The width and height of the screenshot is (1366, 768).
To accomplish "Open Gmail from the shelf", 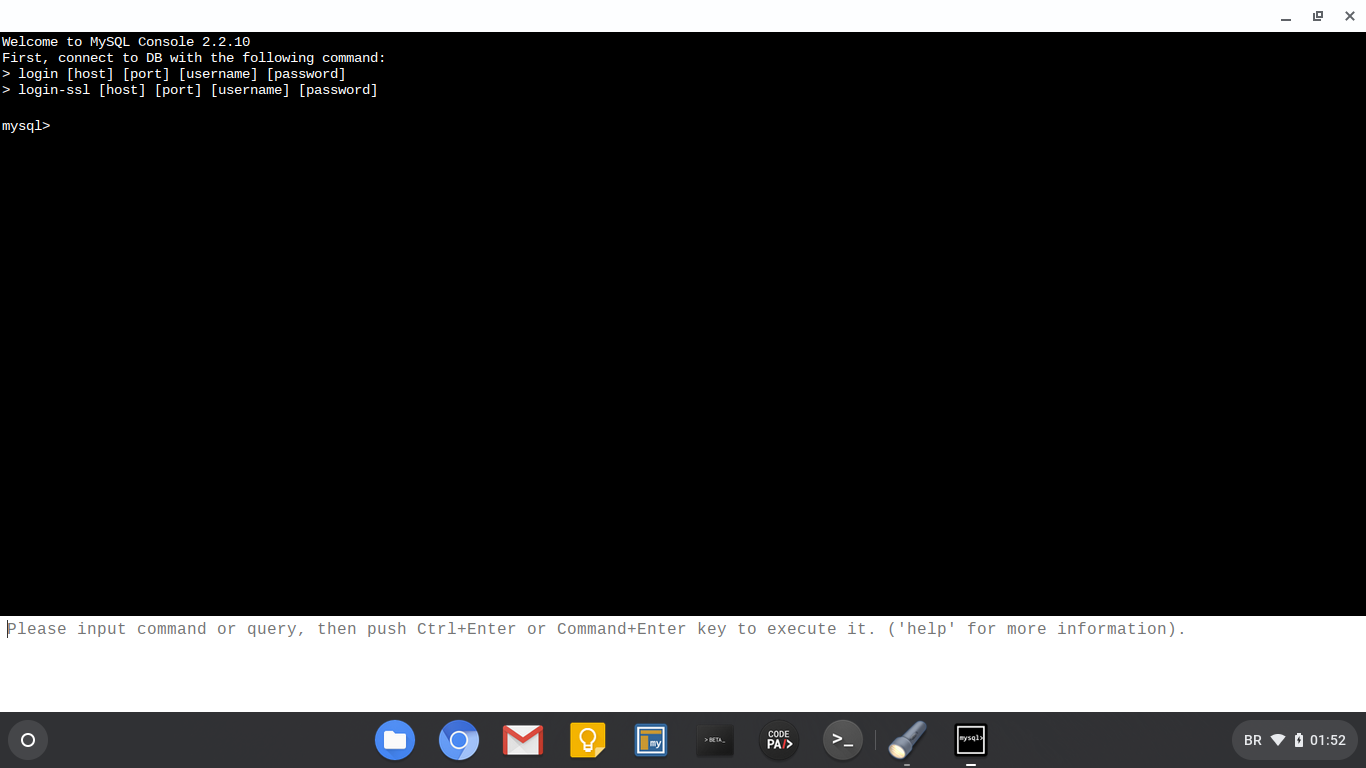I will [x=523, y=740].
